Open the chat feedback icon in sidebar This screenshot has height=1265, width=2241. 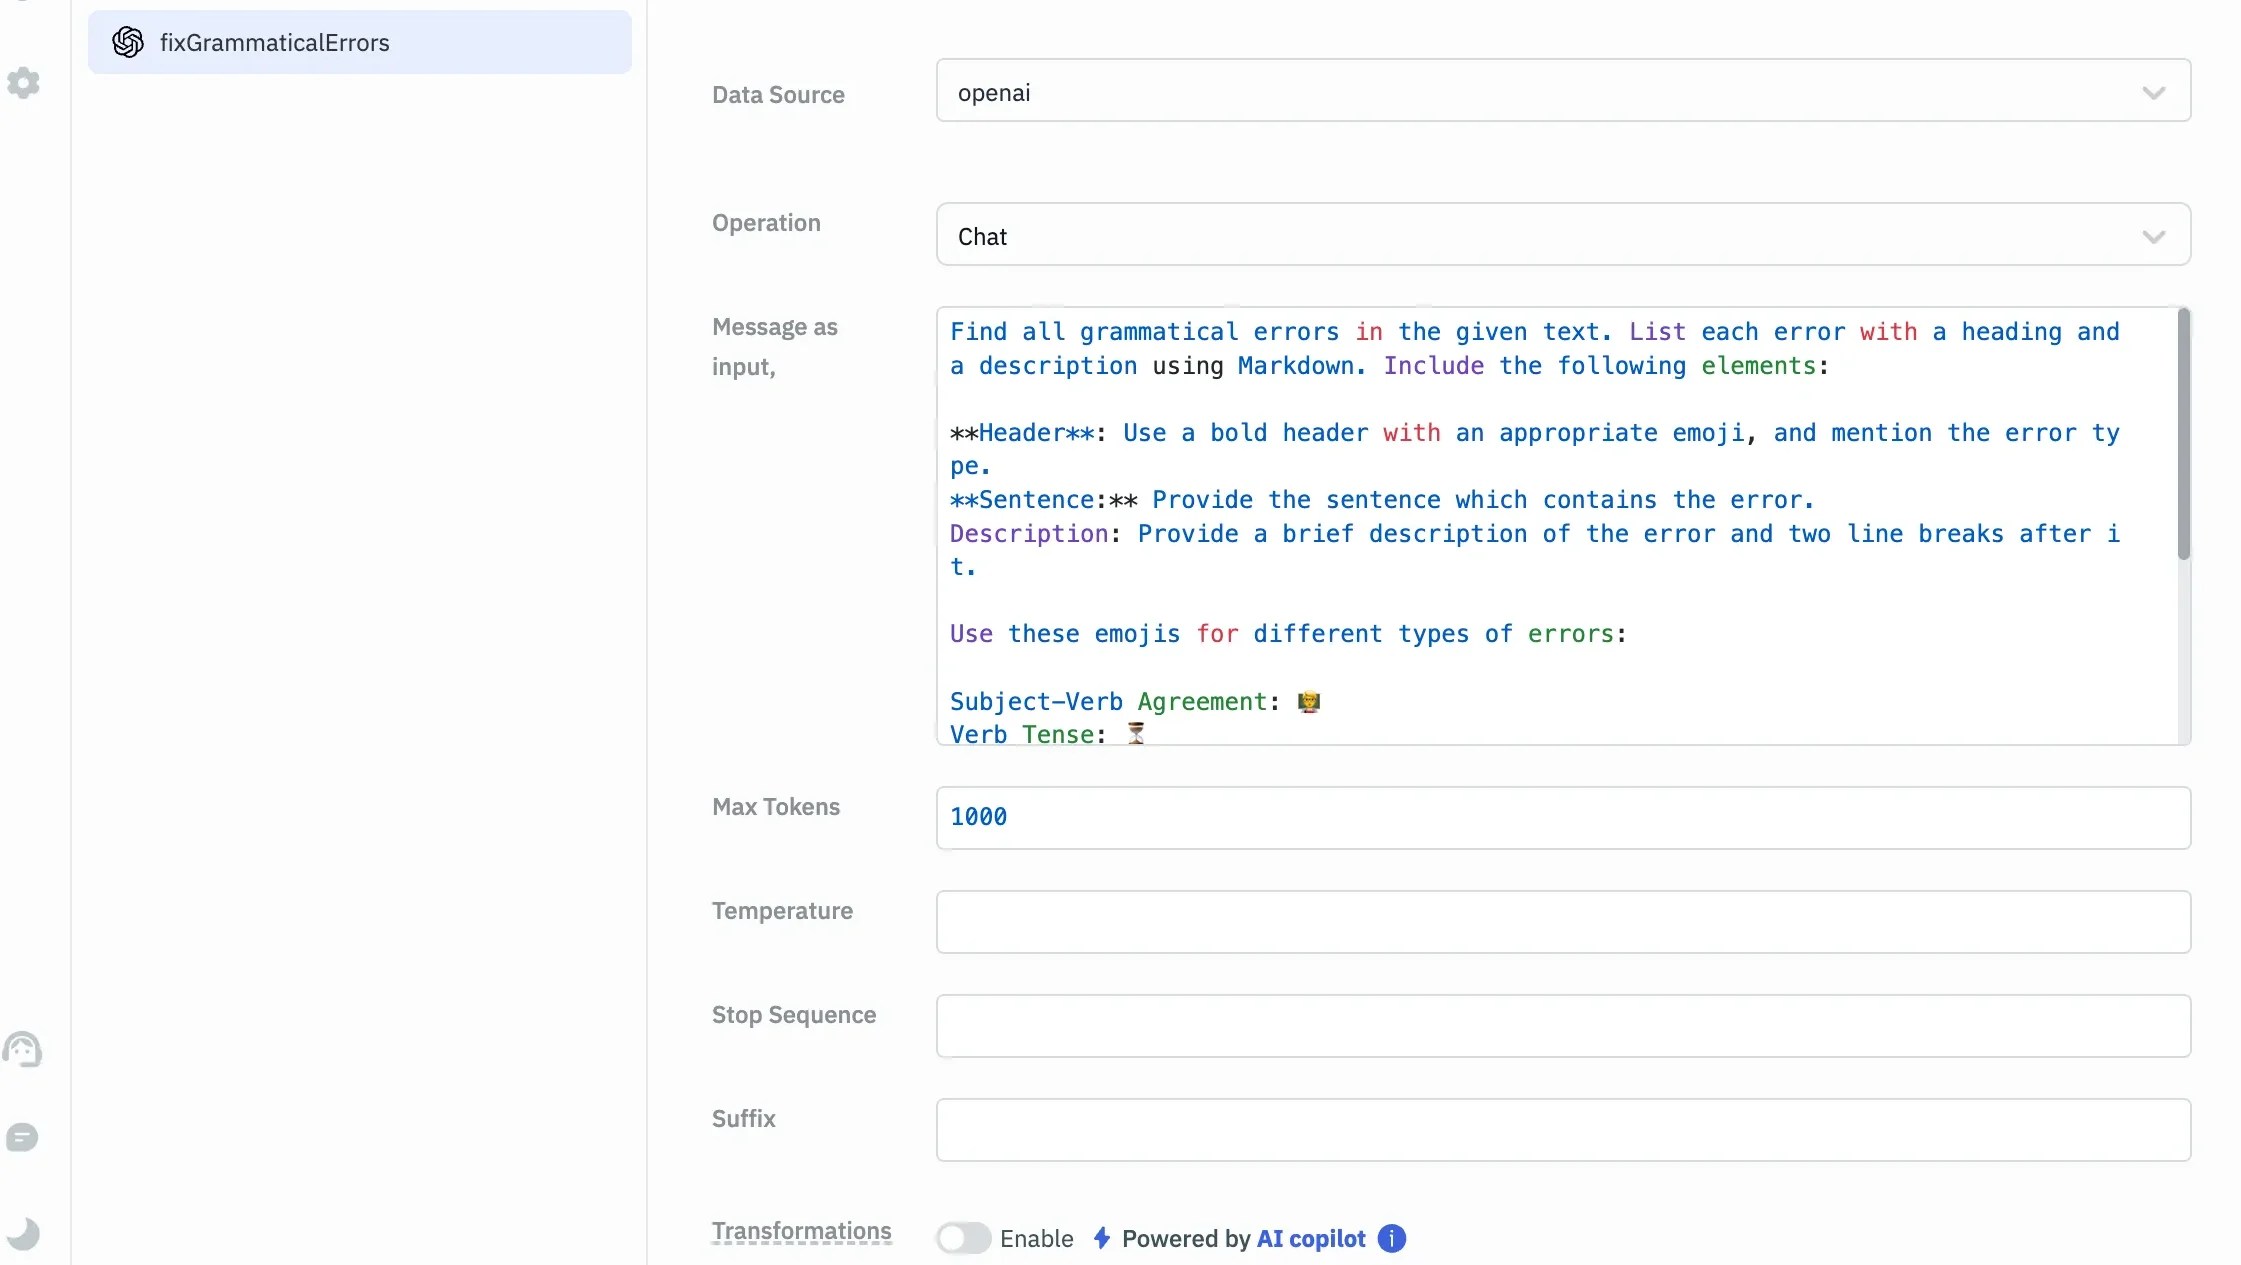23,1138
